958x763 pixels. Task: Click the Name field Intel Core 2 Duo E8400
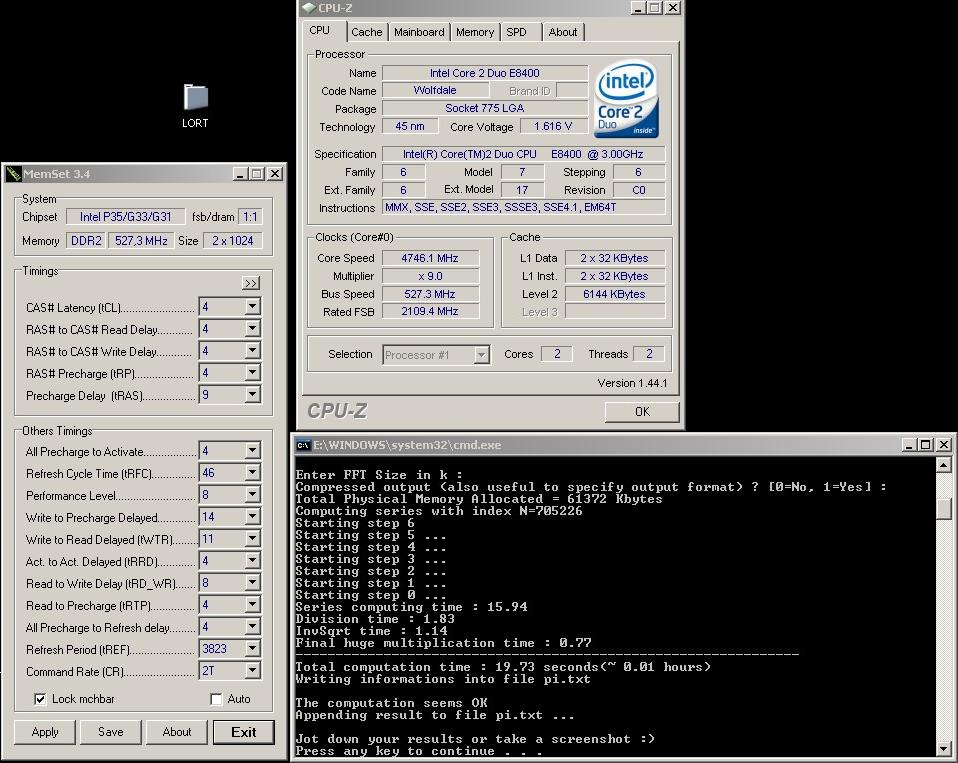pyautogui.click(x=484, y=73)
